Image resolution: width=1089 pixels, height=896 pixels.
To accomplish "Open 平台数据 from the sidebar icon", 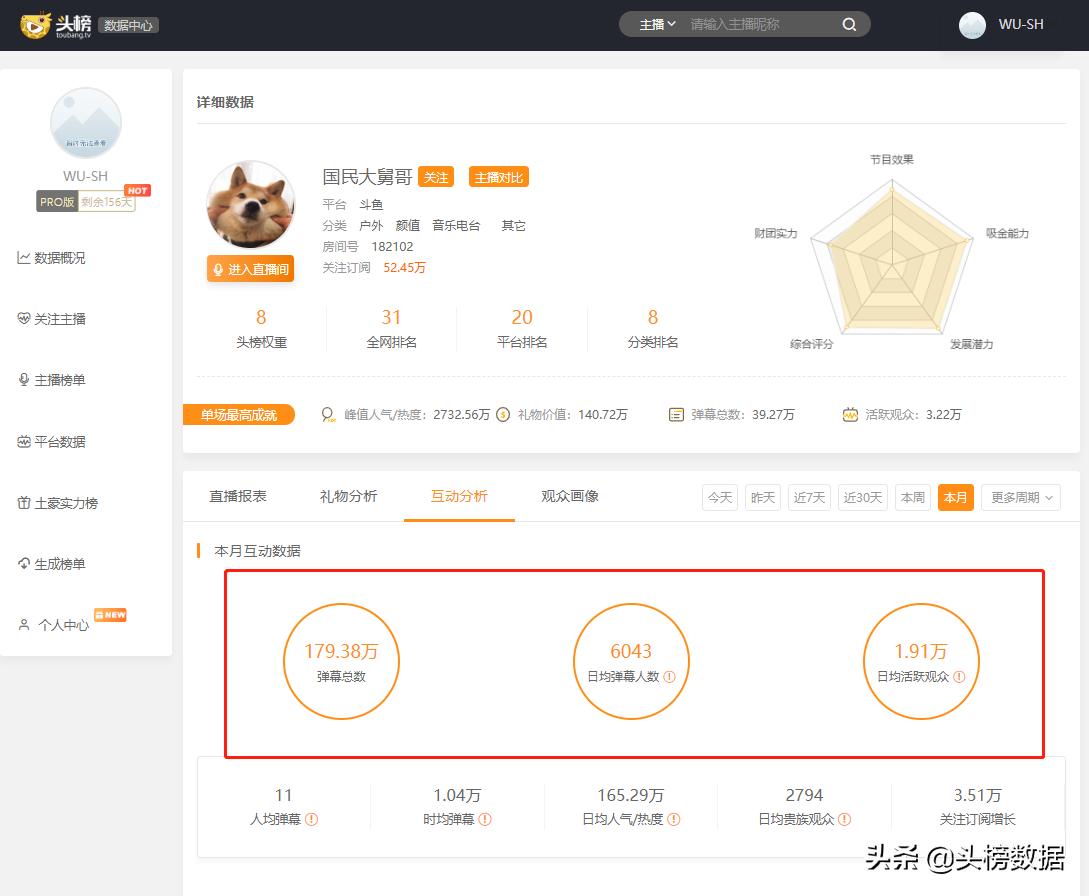I will 22,441.
